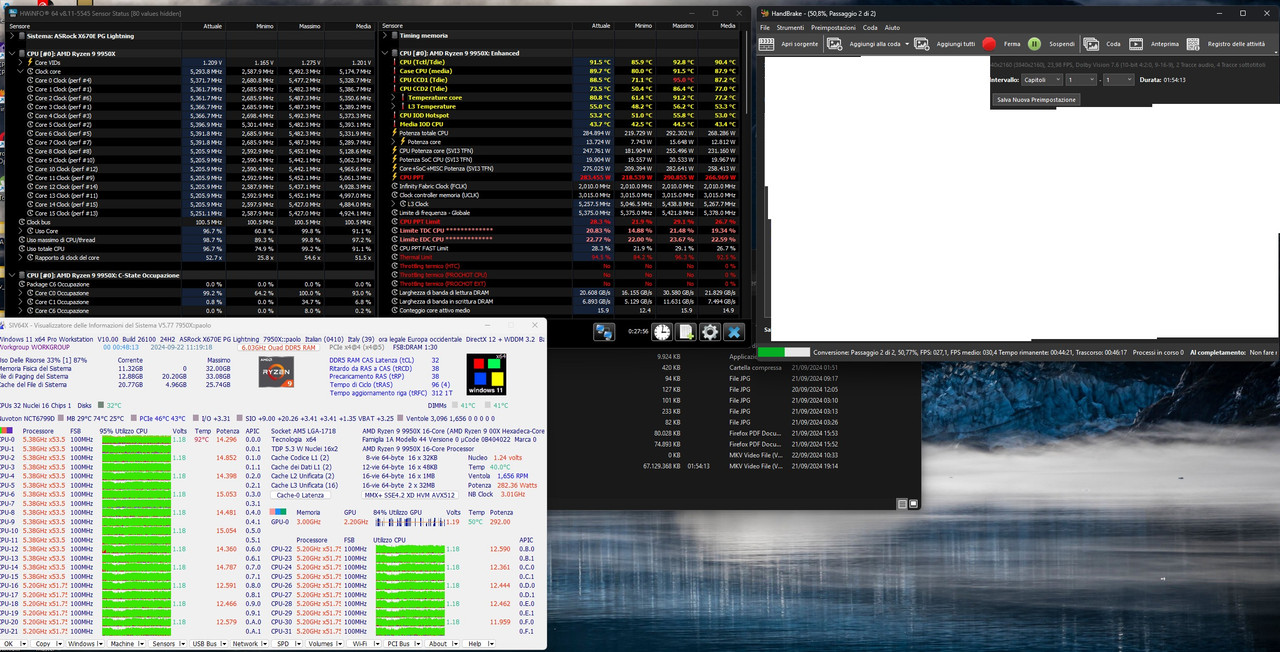This screenshot has width=1280, height=652.
Task: Click GPU-0 utilization bar in SIV
Action: tap(408, 521)
